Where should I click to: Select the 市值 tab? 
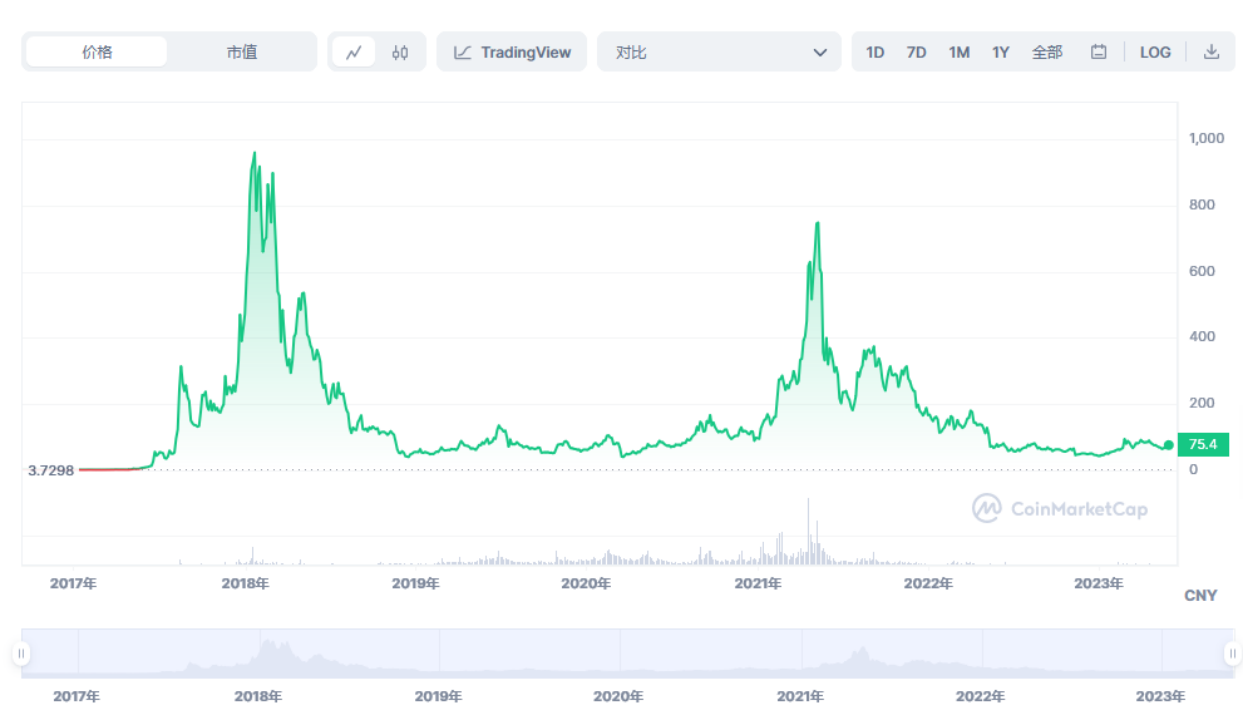pyautogui.click(x=241, y=52)
